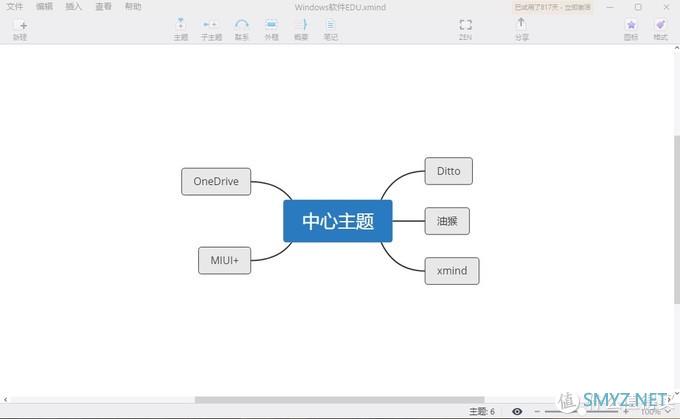Viewport: 680px width, 419px height.
Task: Toggle the eye visibility icon in status bar
Action: coord(517,411)
